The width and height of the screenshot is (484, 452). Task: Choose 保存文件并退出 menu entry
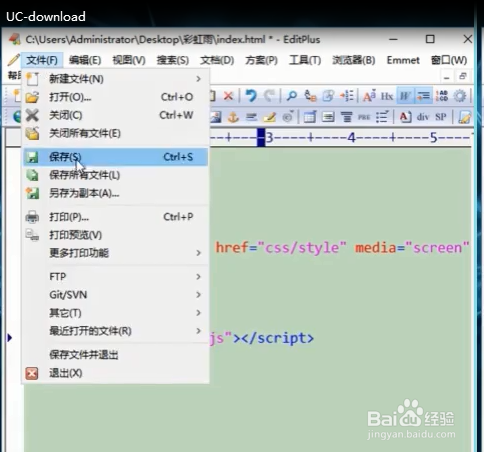pos(116,355)
